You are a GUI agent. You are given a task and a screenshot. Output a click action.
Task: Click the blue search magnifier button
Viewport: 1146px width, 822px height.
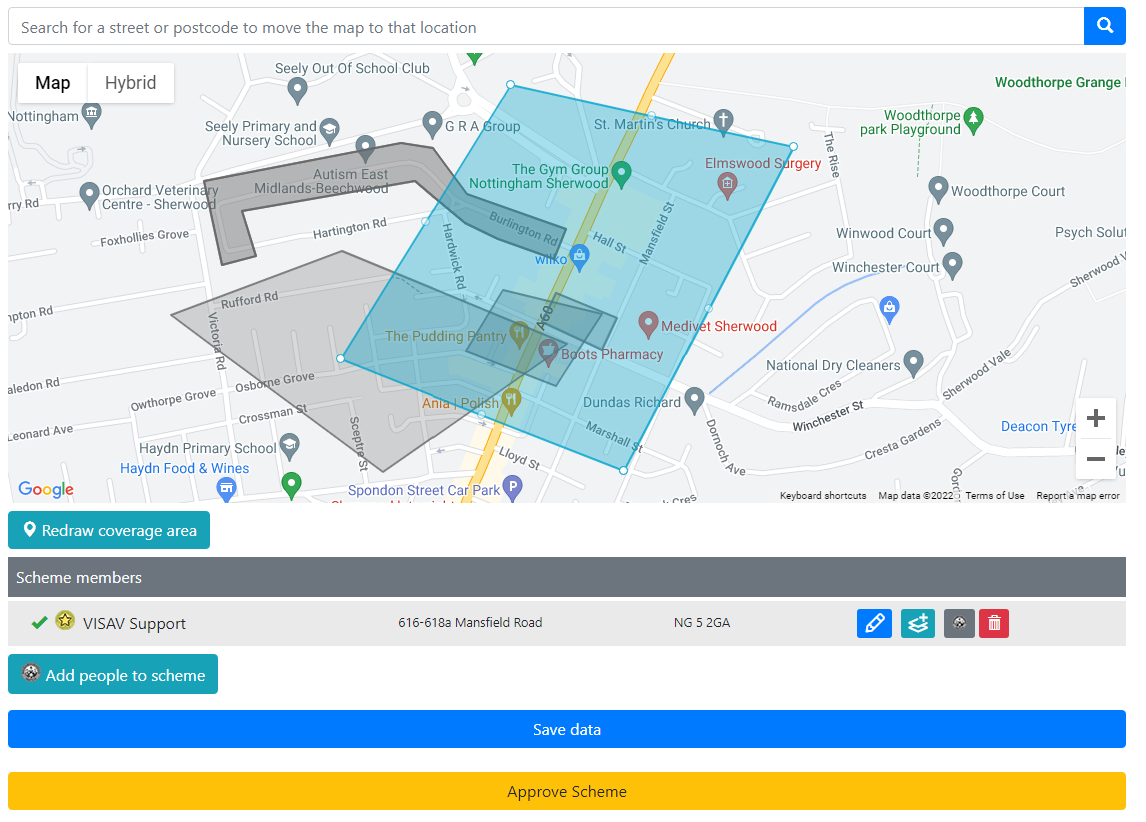click(1104, 26)
